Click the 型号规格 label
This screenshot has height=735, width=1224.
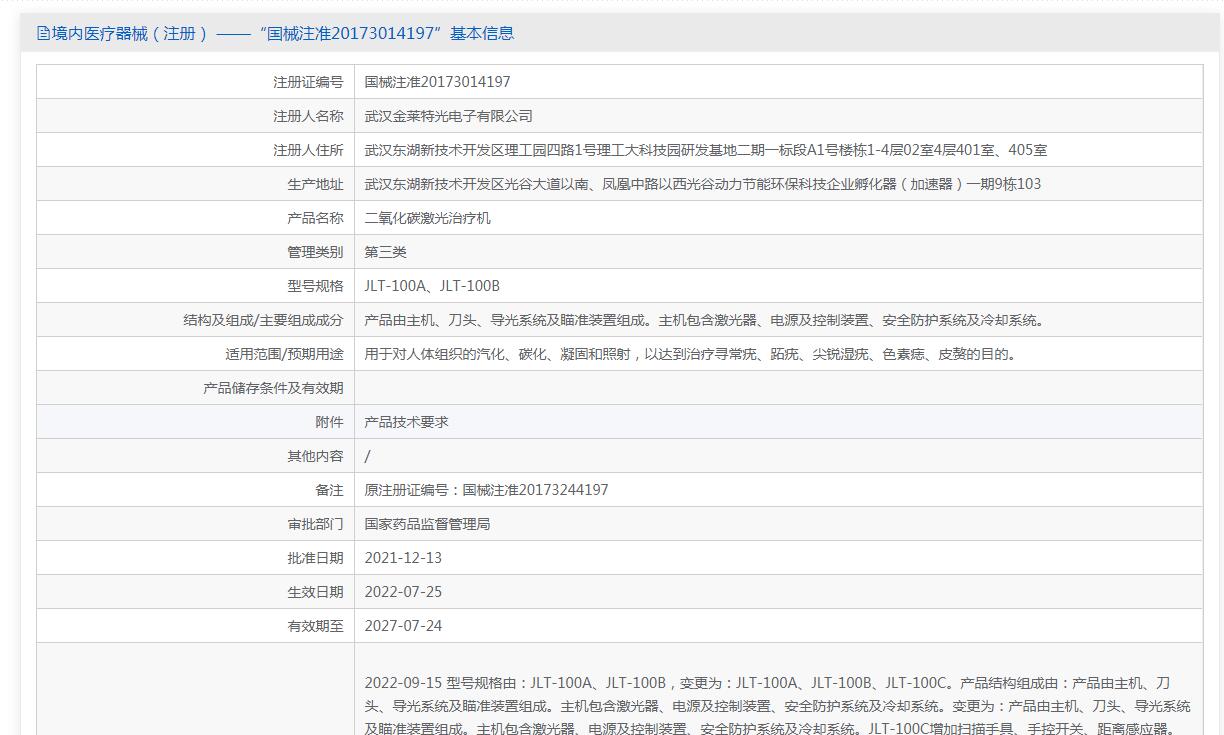click(x=315, y=286)
